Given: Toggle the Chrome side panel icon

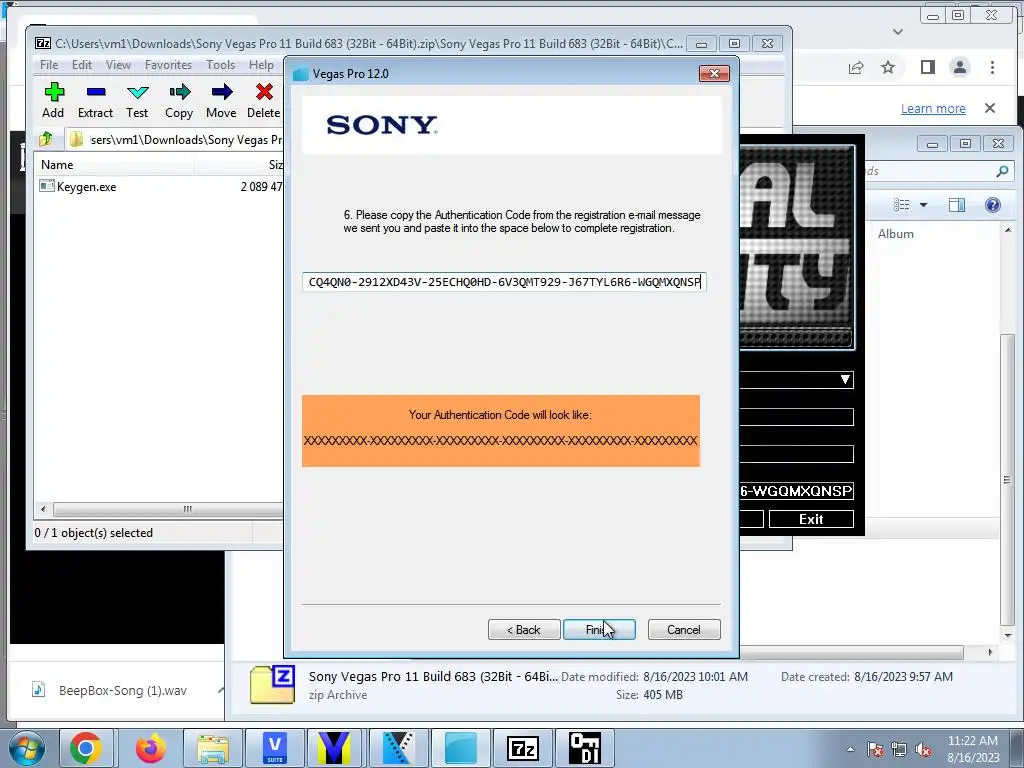Looking at the screenshot, I should pyautogui.click(x=927, y=67).
